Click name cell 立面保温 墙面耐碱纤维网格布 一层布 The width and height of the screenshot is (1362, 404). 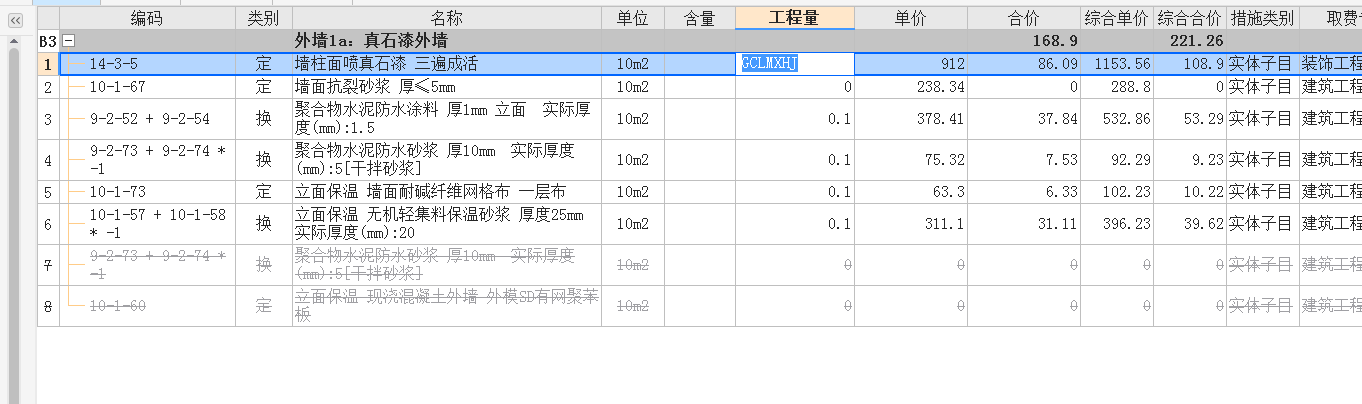pos(447,192)
